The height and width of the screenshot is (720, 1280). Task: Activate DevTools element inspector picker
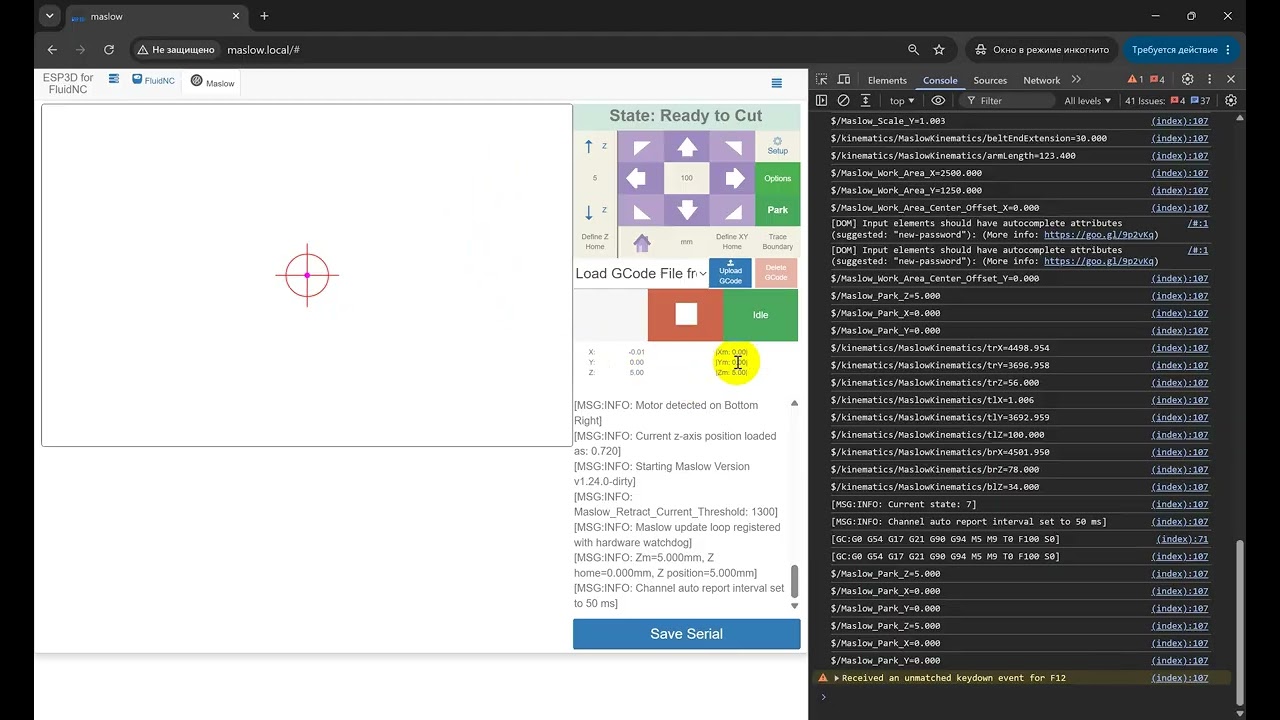pos(821,80)
